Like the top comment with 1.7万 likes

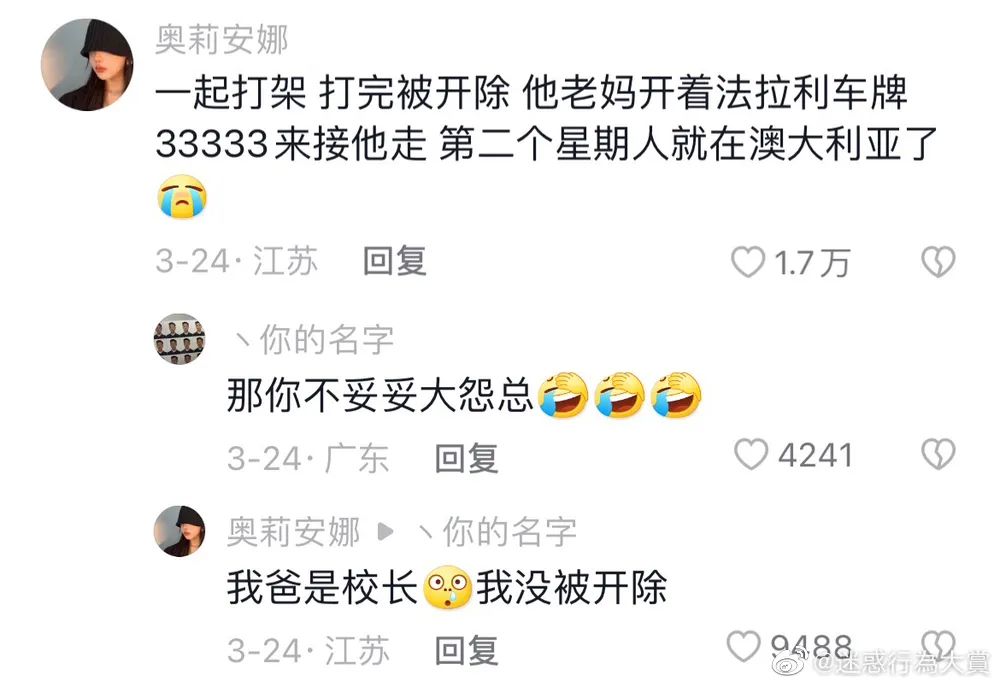[747, 262]
